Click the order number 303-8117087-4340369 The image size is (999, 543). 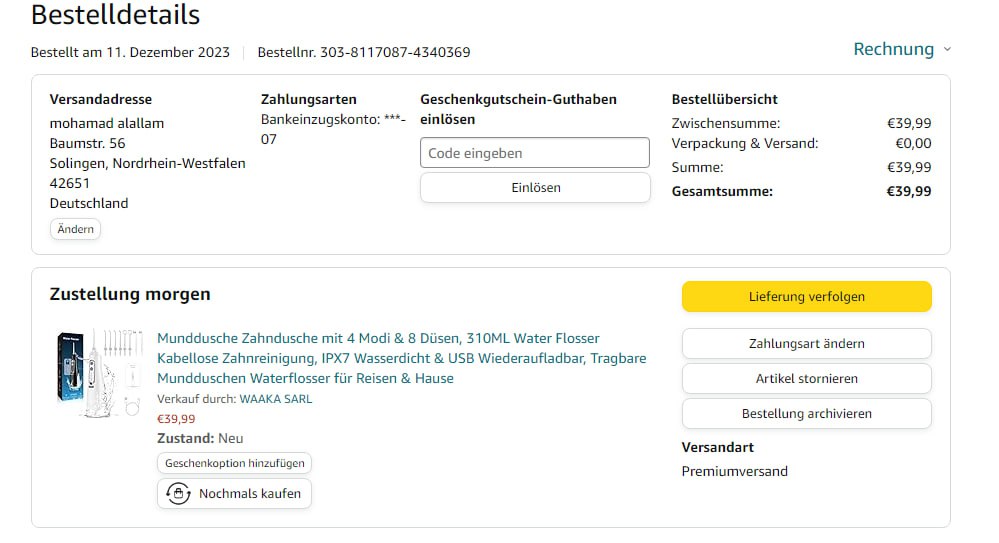(395, 52)
